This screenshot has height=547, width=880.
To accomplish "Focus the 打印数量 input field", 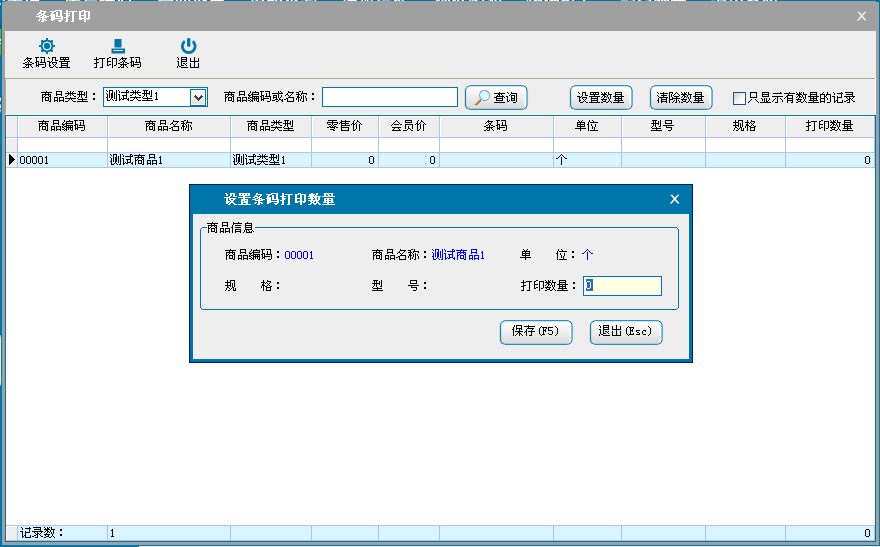I will click(x=622, y=286).
